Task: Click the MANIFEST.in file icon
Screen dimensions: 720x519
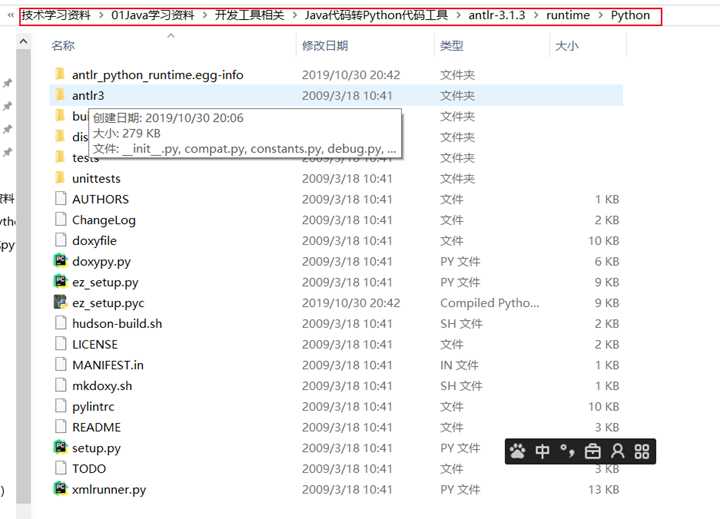Action: click(x=60, y=364)
